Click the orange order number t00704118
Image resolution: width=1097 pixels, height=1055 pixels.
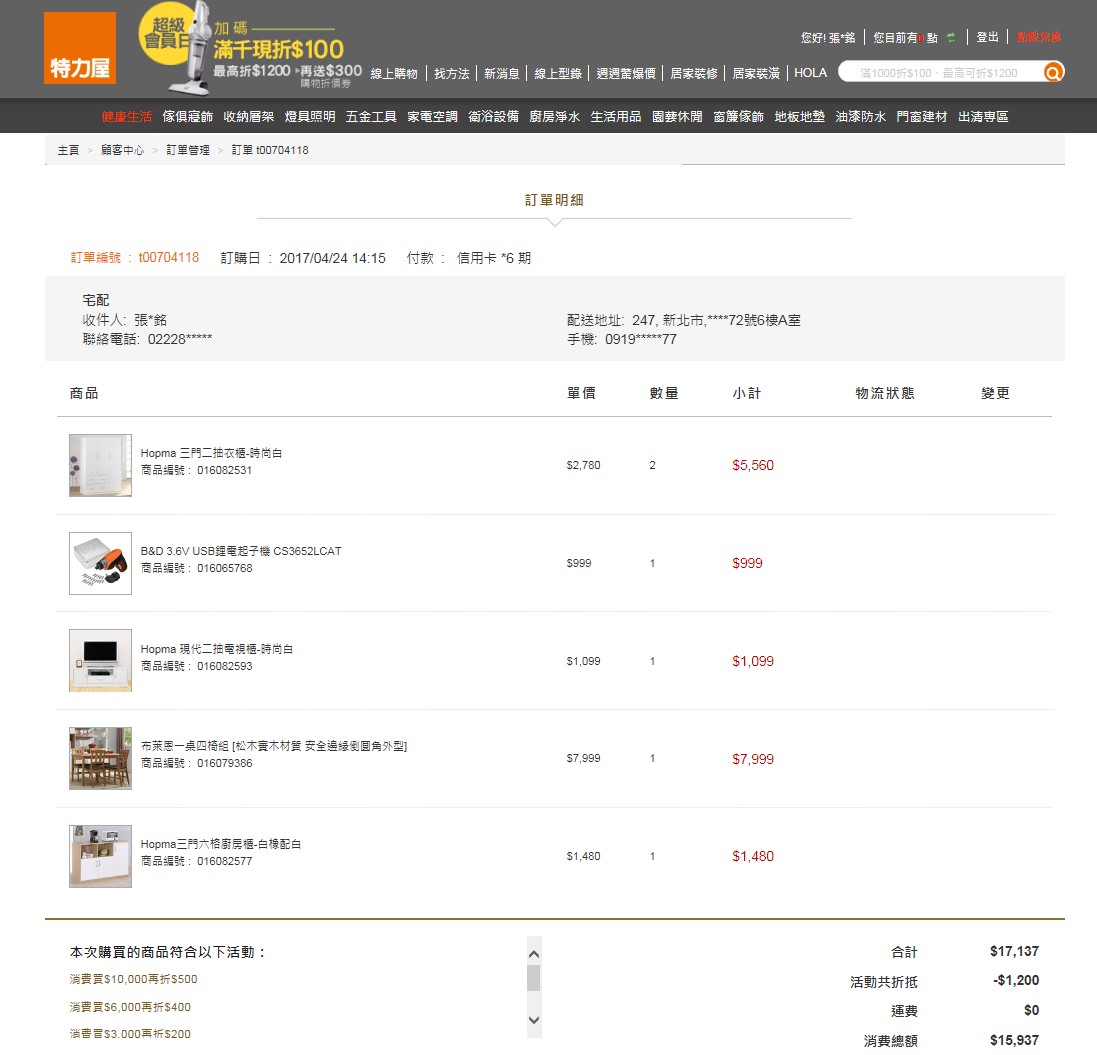[x=169, y=257]
